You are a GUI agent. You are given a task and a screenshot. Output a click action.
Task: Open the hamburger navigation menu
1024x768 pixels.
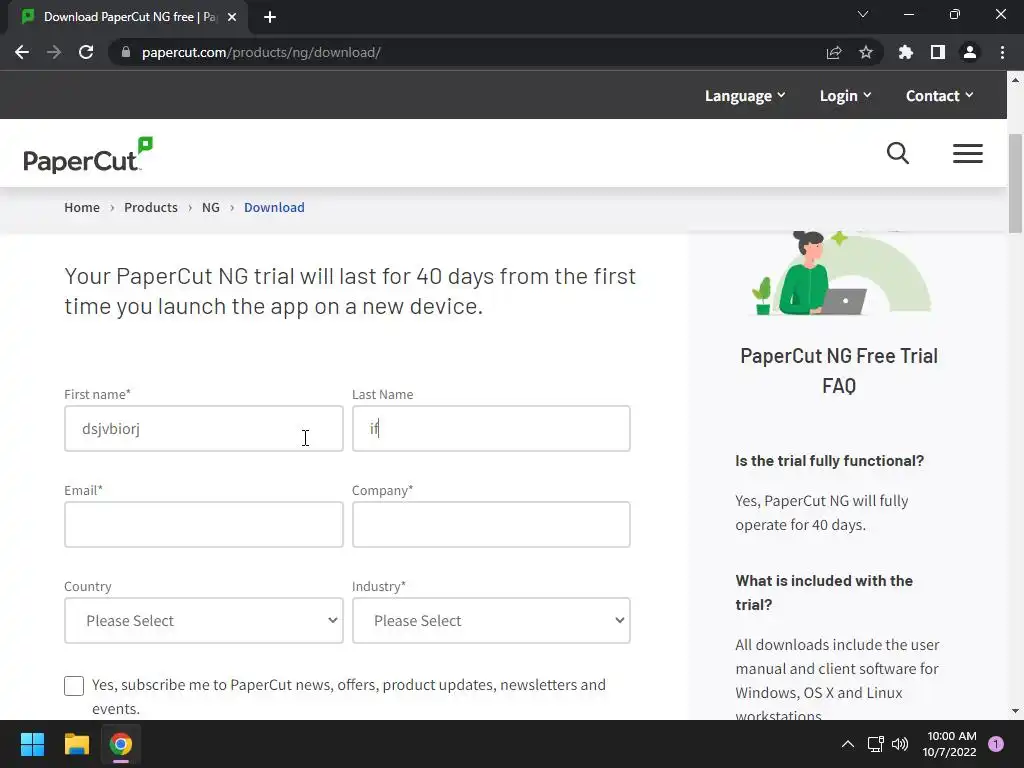tap(968, 153)
